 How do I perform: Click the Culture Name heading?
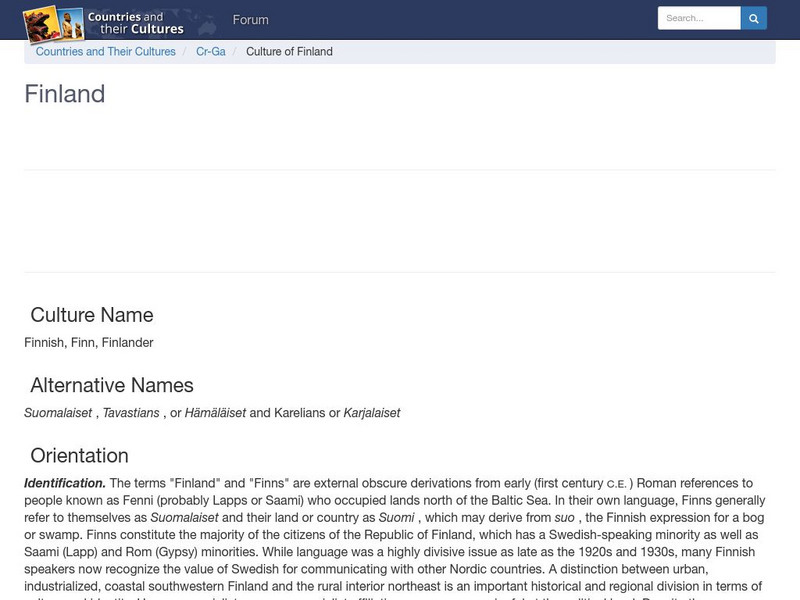pyautogui.click(x=92, y=315)
